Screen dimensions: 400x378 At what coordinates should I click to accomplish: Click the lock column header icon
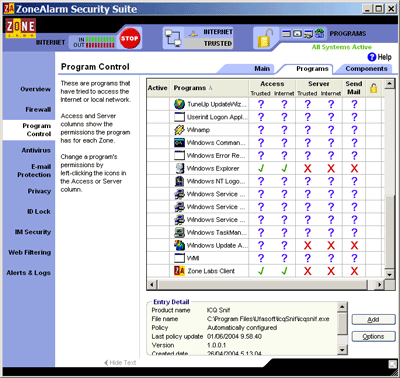(x=373, y=88)
